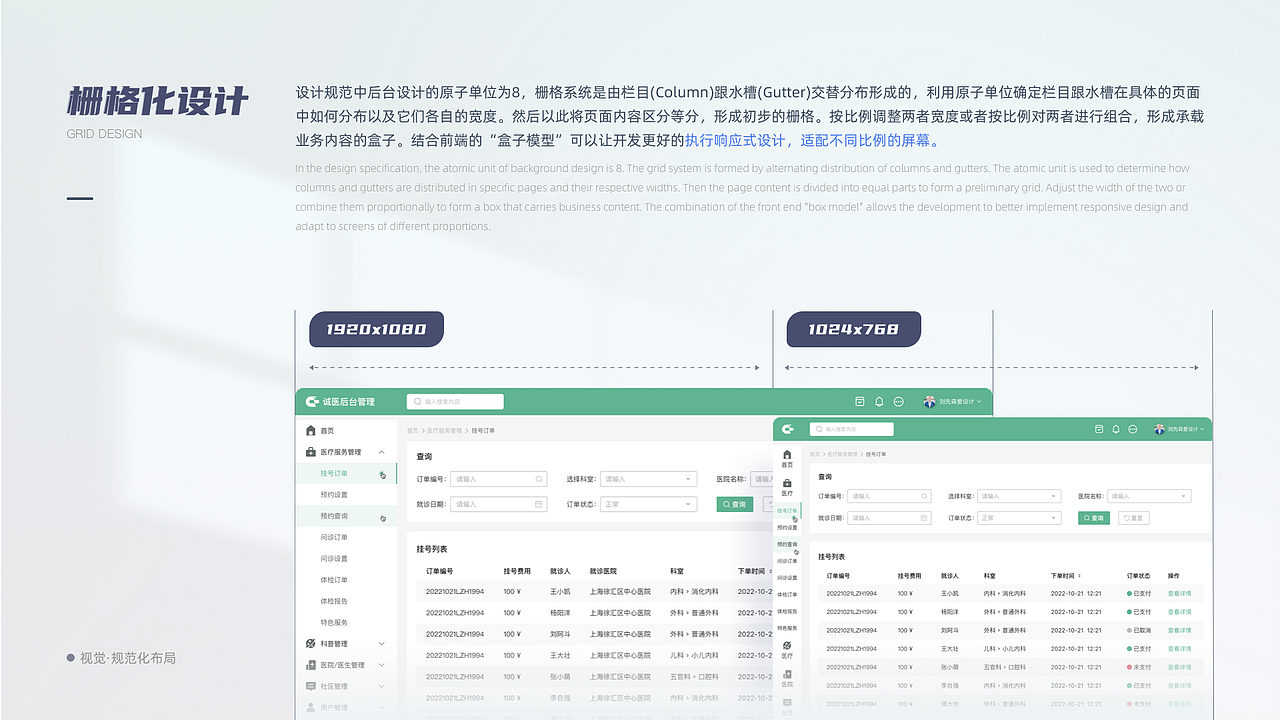Expand the 科普管理 section chevron
The width and height of the screenshot is (1280, 720).
click(x=382, y=643)
